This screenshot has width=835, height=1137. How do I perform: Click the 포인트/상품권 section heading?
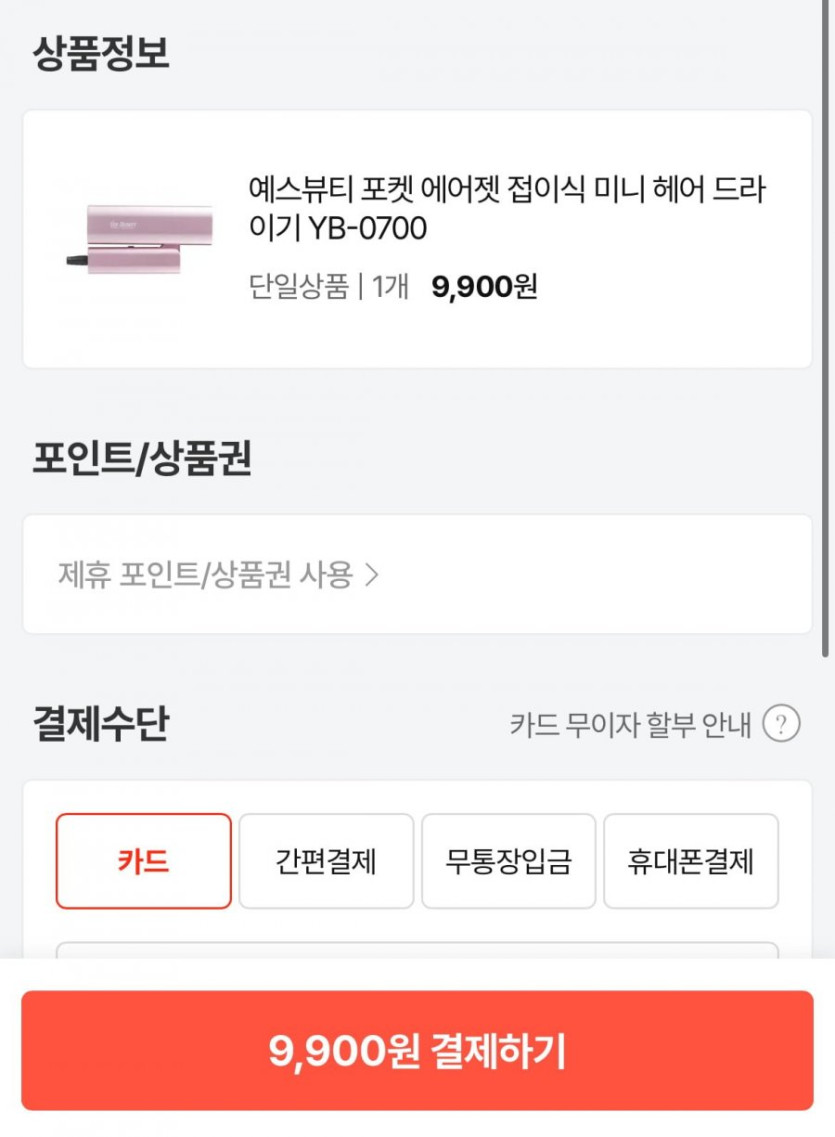[142, 458]
